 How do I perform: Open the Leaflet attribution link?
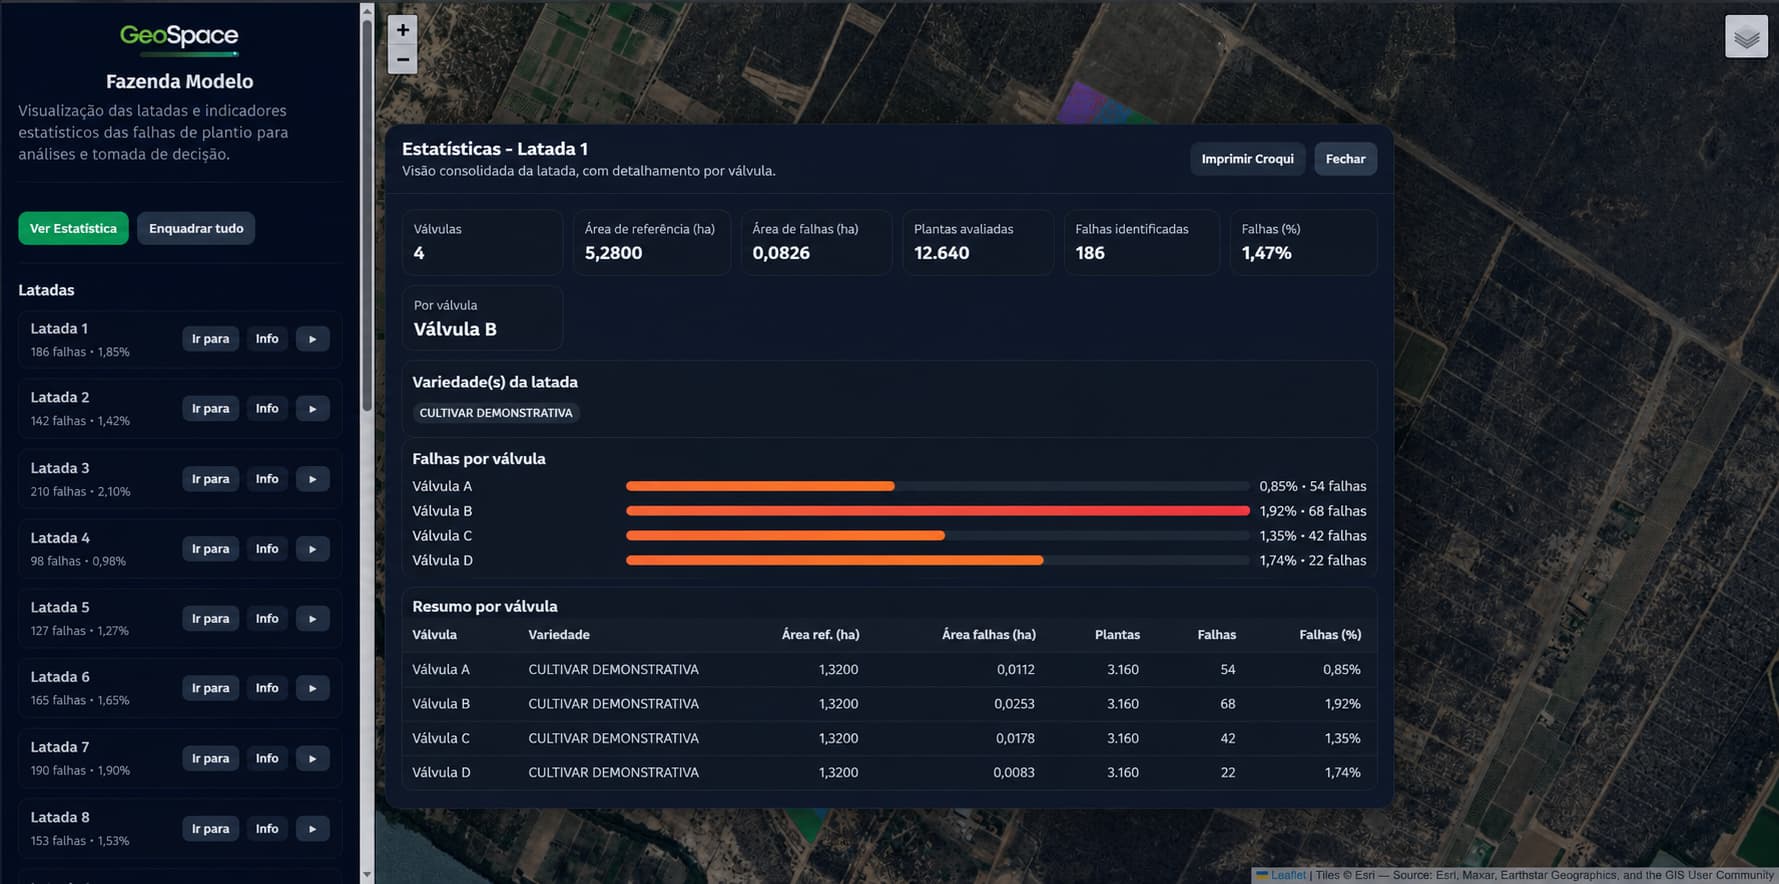1288,875
